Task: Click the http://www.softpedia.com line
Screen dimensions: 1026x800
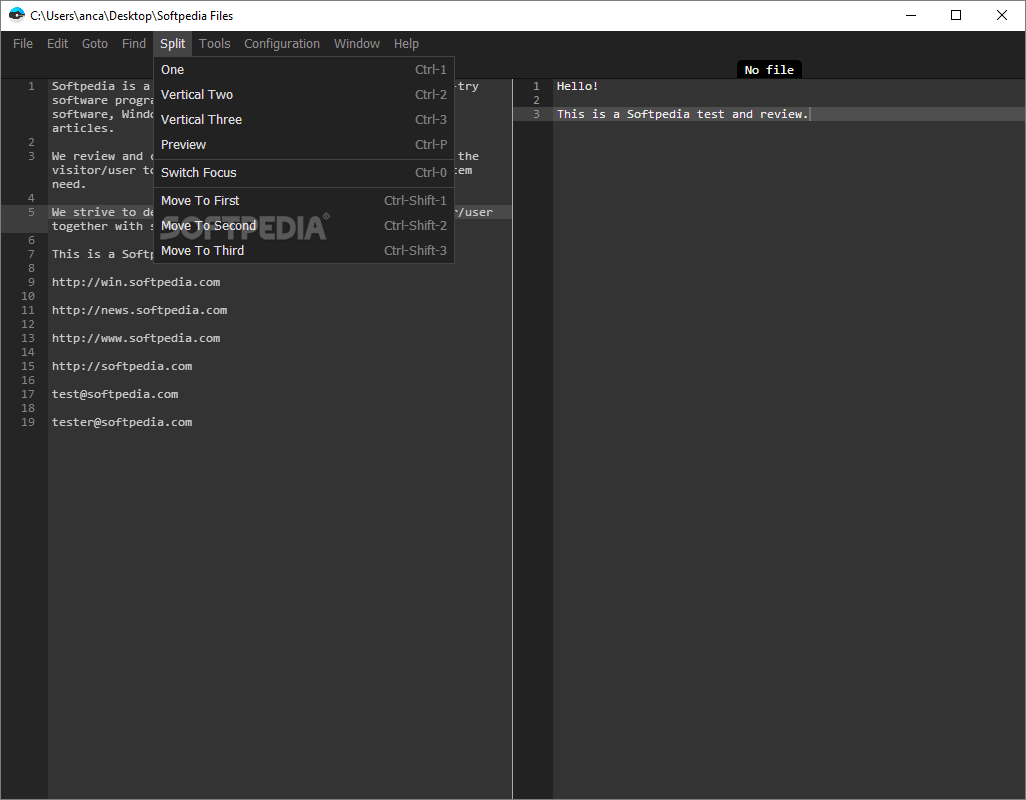Action: click(136, 338)
